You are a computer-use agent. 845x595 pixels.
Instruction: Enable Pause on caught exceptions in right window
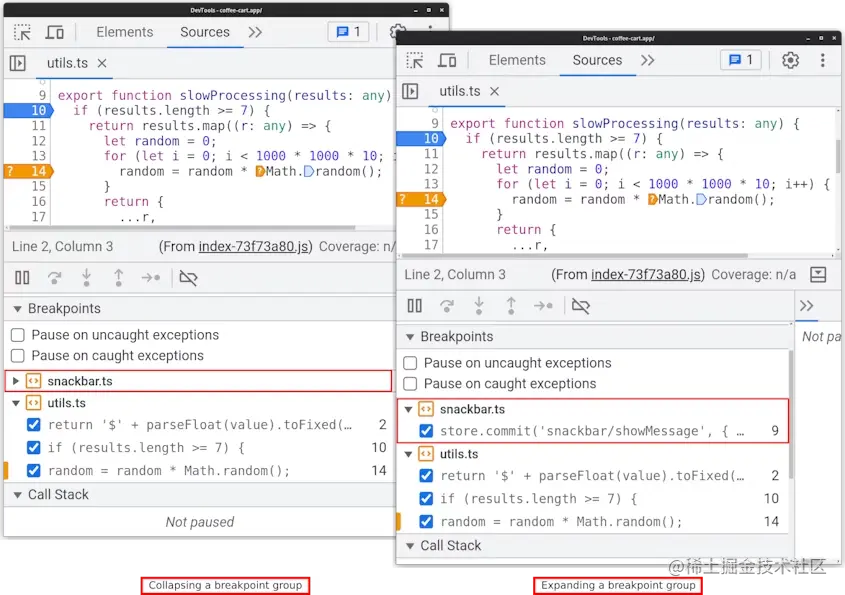(x=410, y=384)
